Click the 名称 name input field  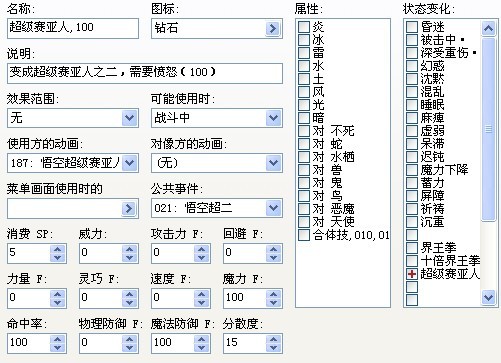coord(73,28)
